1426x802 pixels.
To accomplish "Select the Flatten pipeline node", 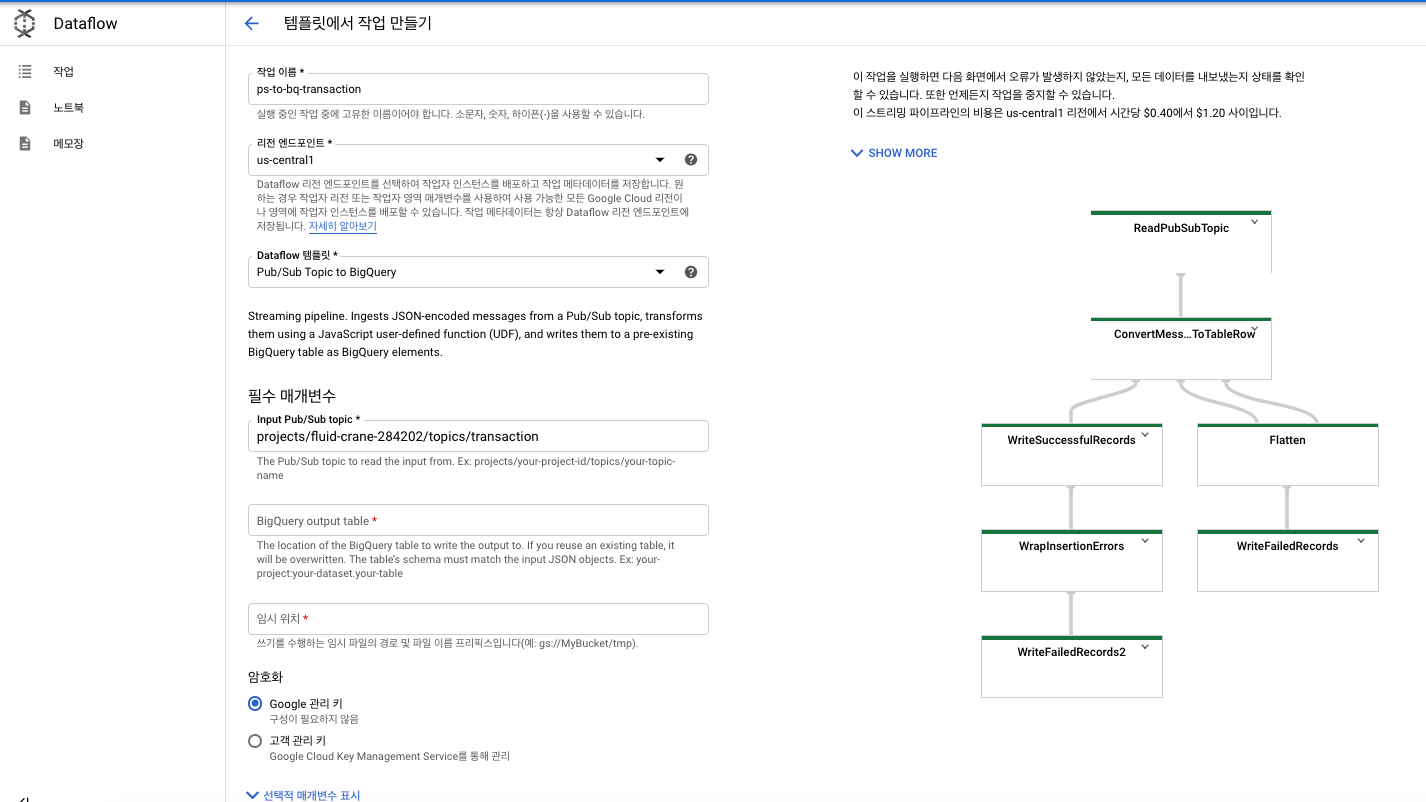I will click(1288, 455).
